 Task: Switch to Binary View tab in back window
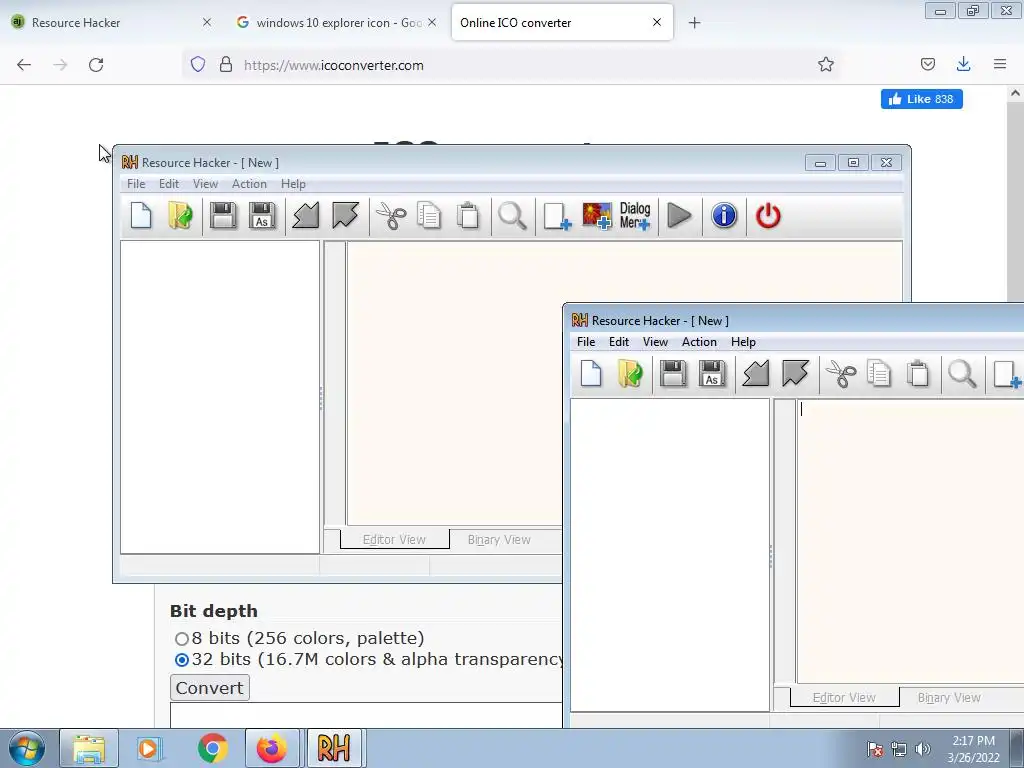tap(499, 539)
